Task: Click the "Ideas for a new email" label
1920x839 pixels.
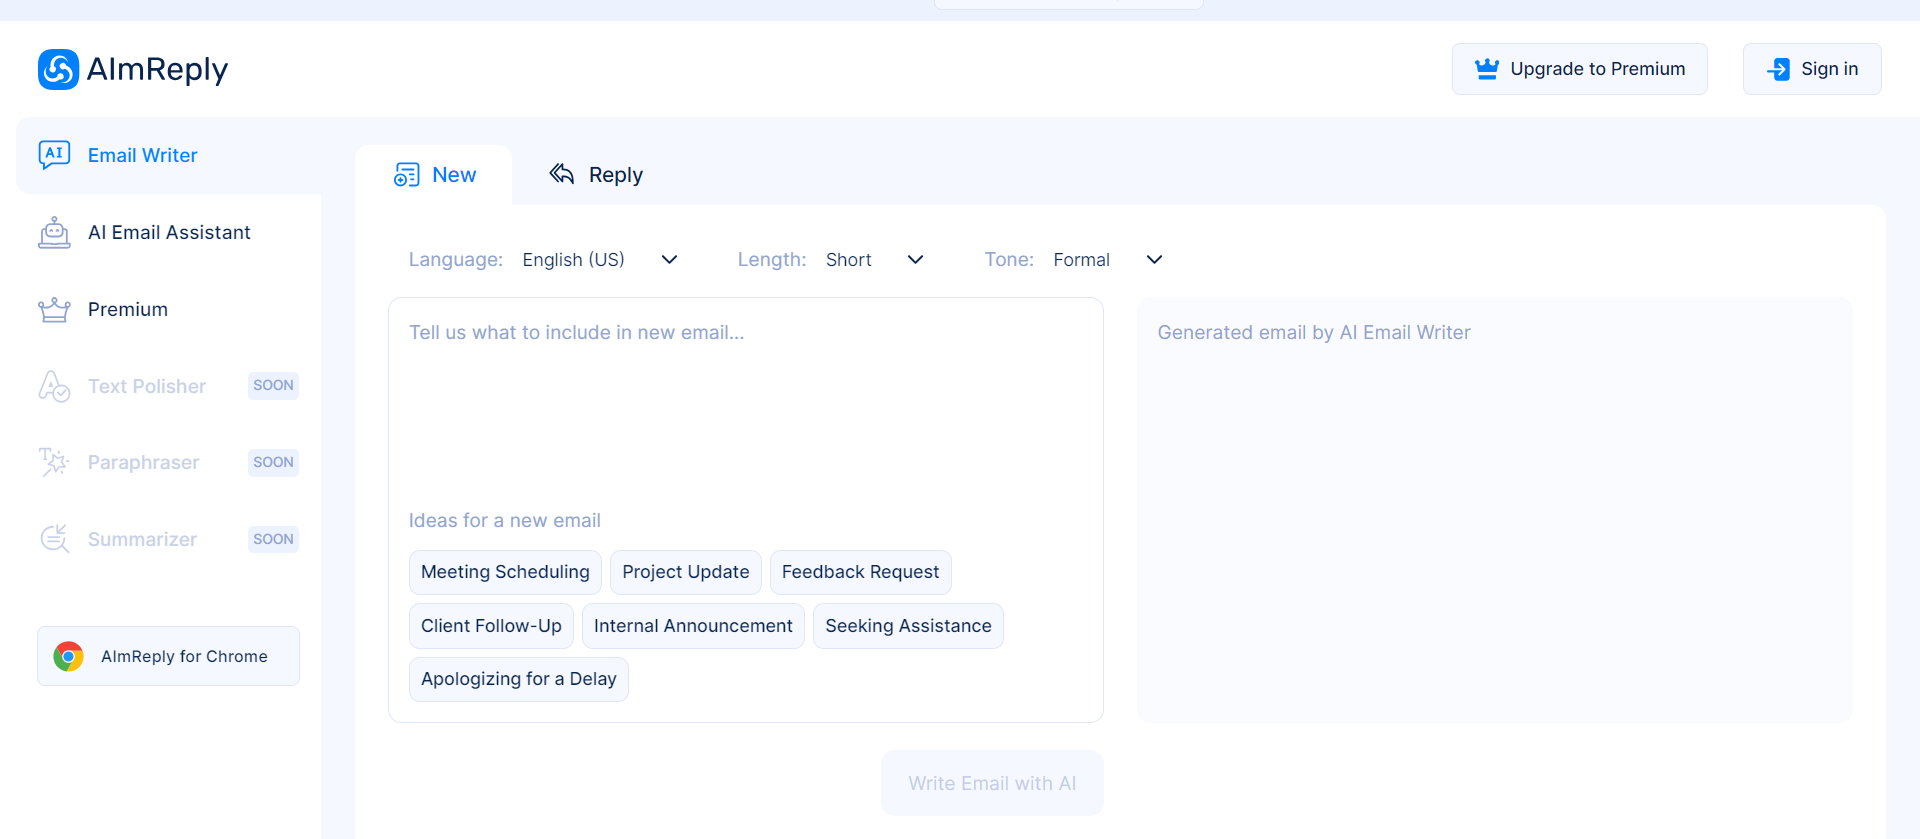Action: 505,521
